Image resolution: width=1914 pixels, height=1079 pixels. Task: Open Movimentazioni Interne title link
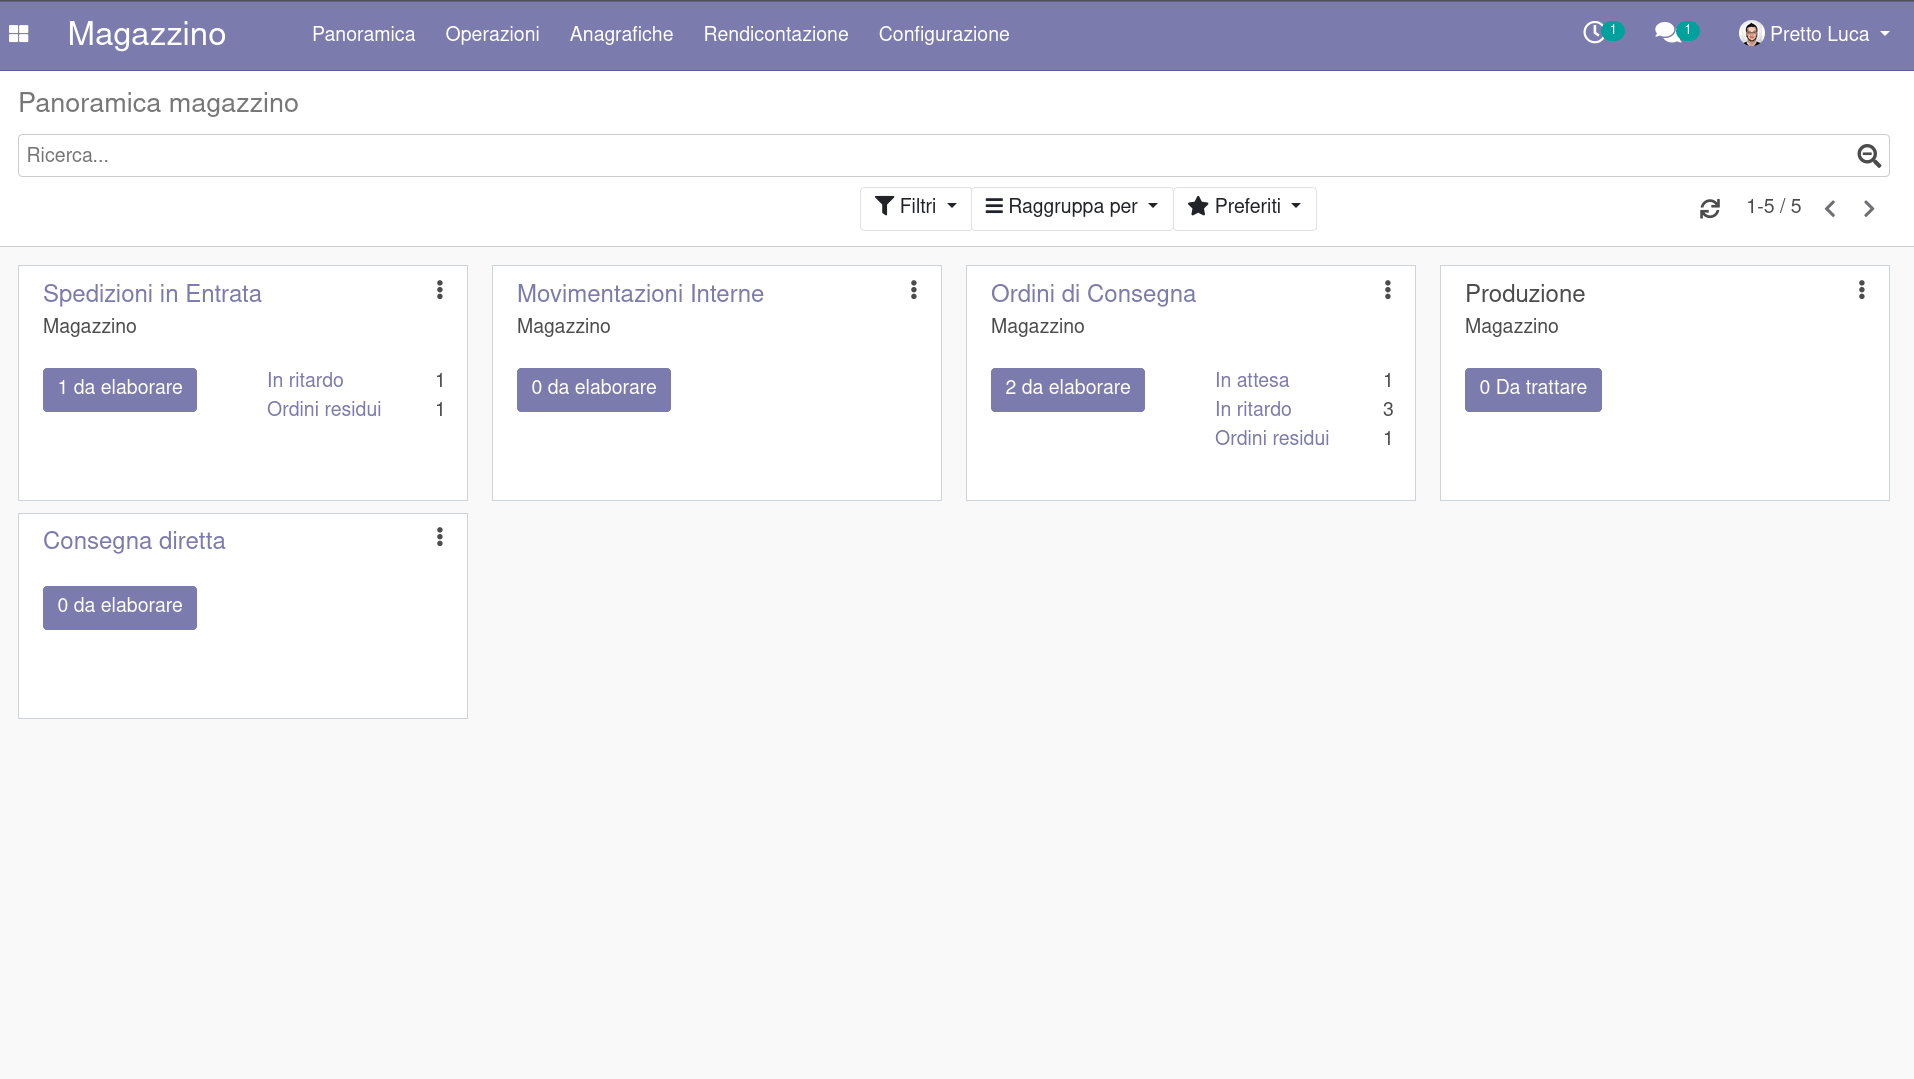pyautogui.click(x=640, y=294)
